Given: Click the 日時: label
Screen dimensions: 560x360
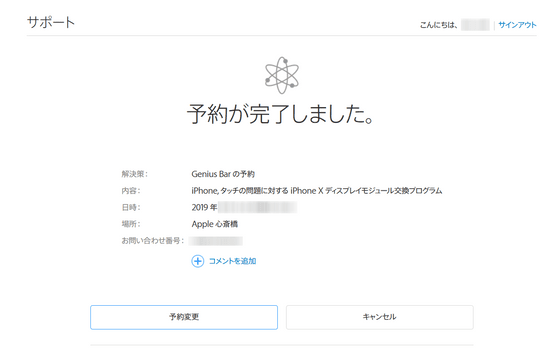Looking at the screenshot, I should (131, 208).
